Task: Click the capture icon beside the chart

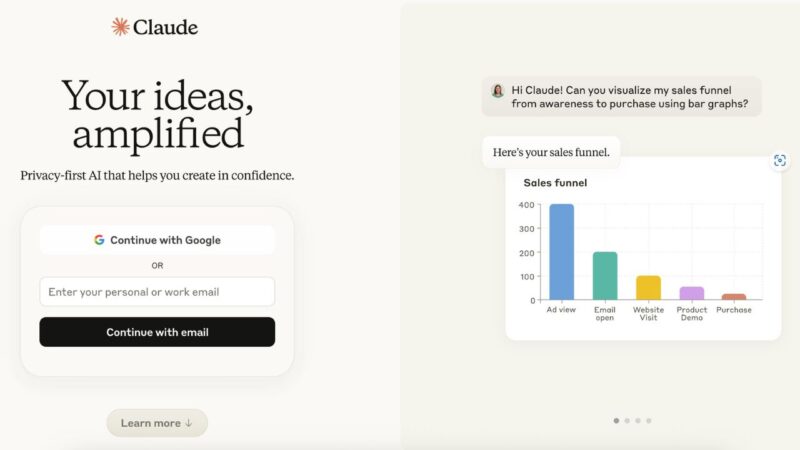Action: (x=780, y=160)
